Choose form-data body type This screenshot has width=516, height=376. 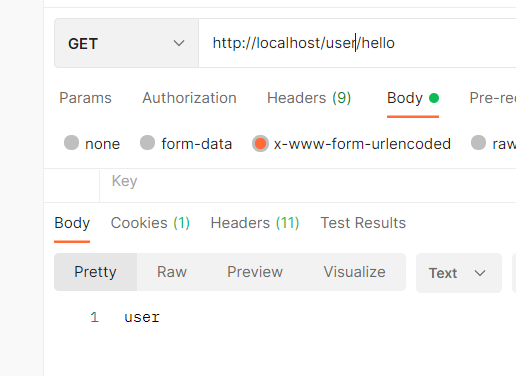point(186,144)
